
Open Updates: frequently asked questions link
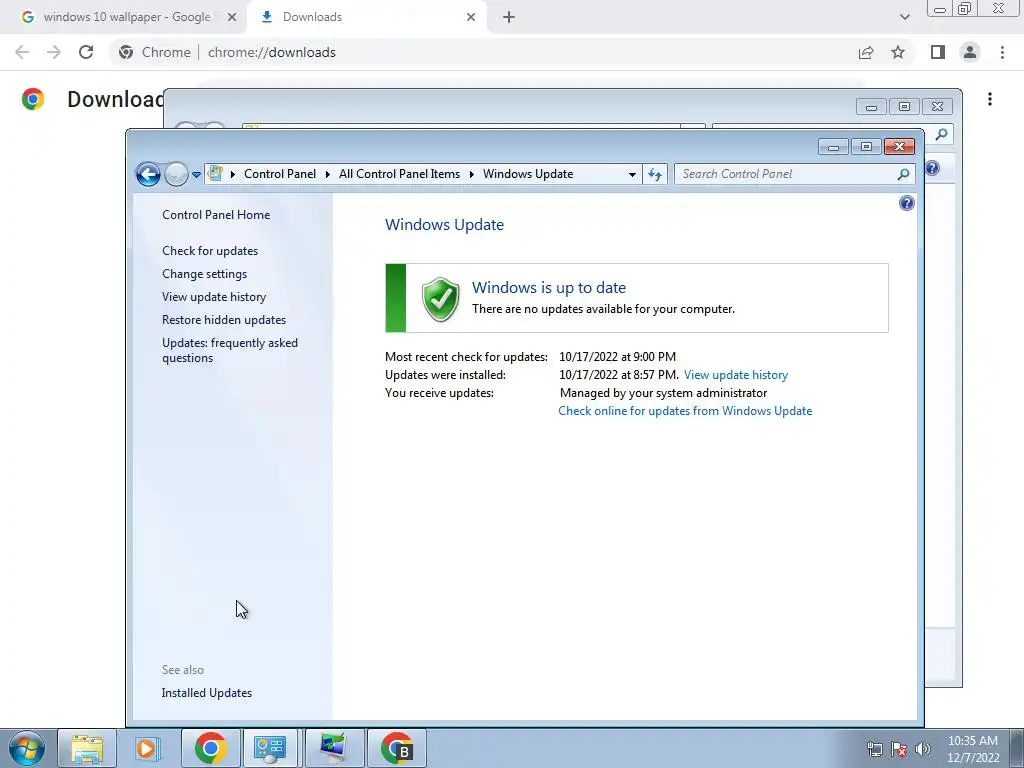coord(230,350)
